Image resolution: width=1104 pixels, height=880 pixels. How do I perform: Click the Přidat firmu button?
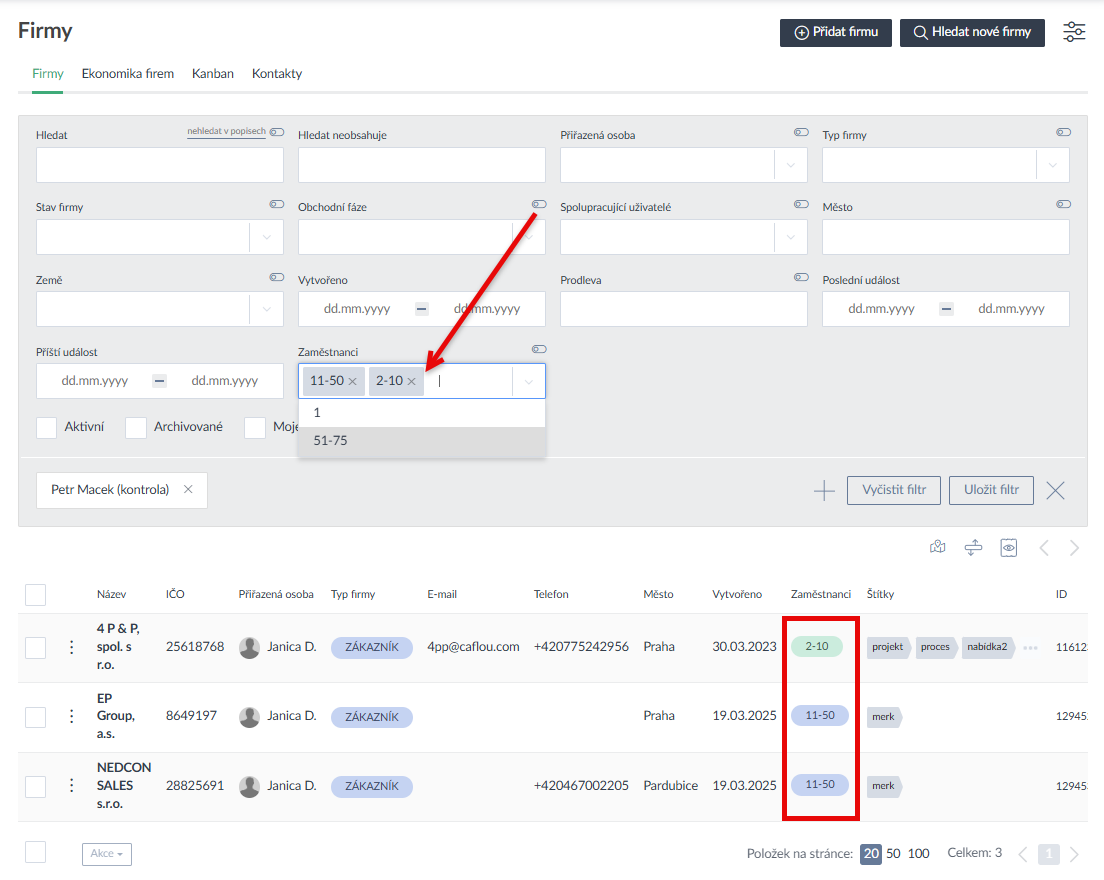pyautogui.click(x=836, y=32)
